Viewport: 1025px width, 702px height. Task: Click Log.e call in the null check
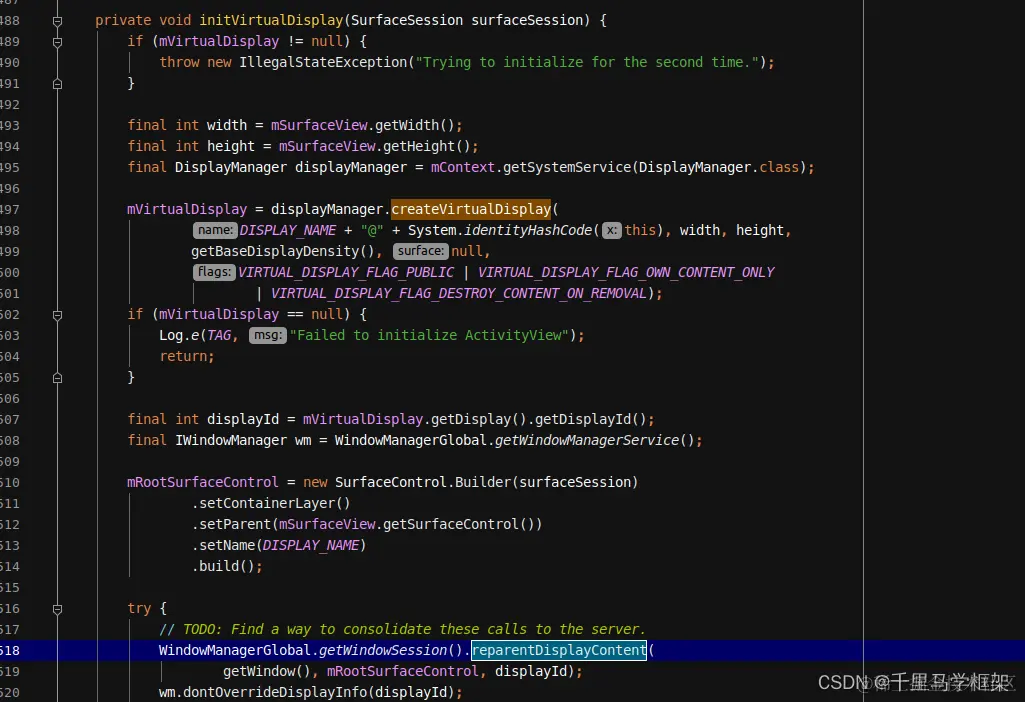pos(178,335)
